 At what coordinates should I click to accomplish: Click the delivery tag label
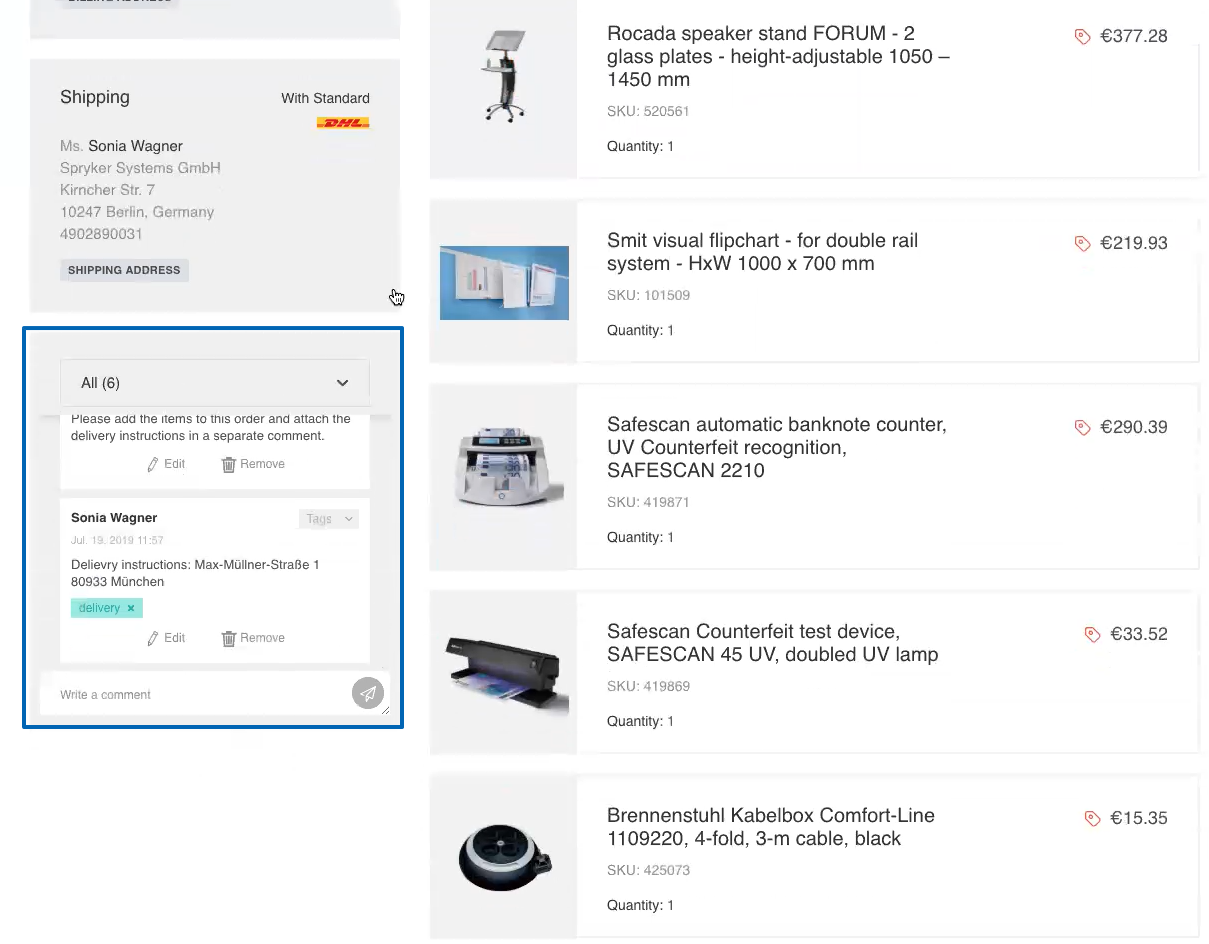point(99,608)
